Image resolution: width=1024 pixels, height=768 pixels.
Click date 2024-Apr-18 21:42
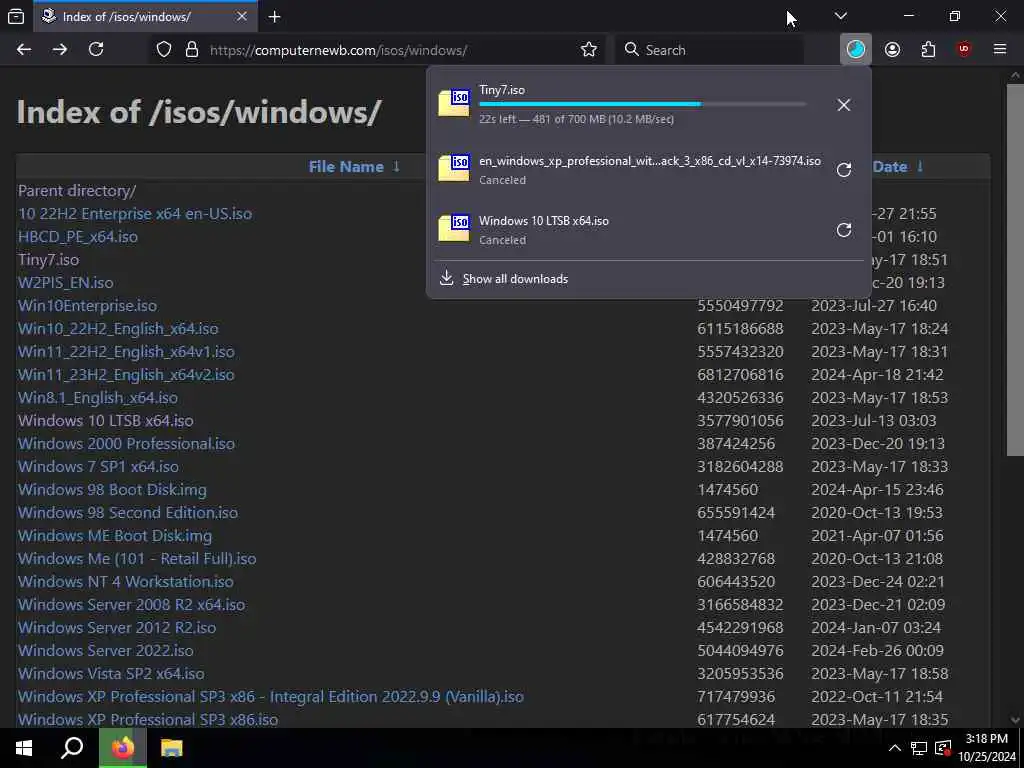[877, 374]
